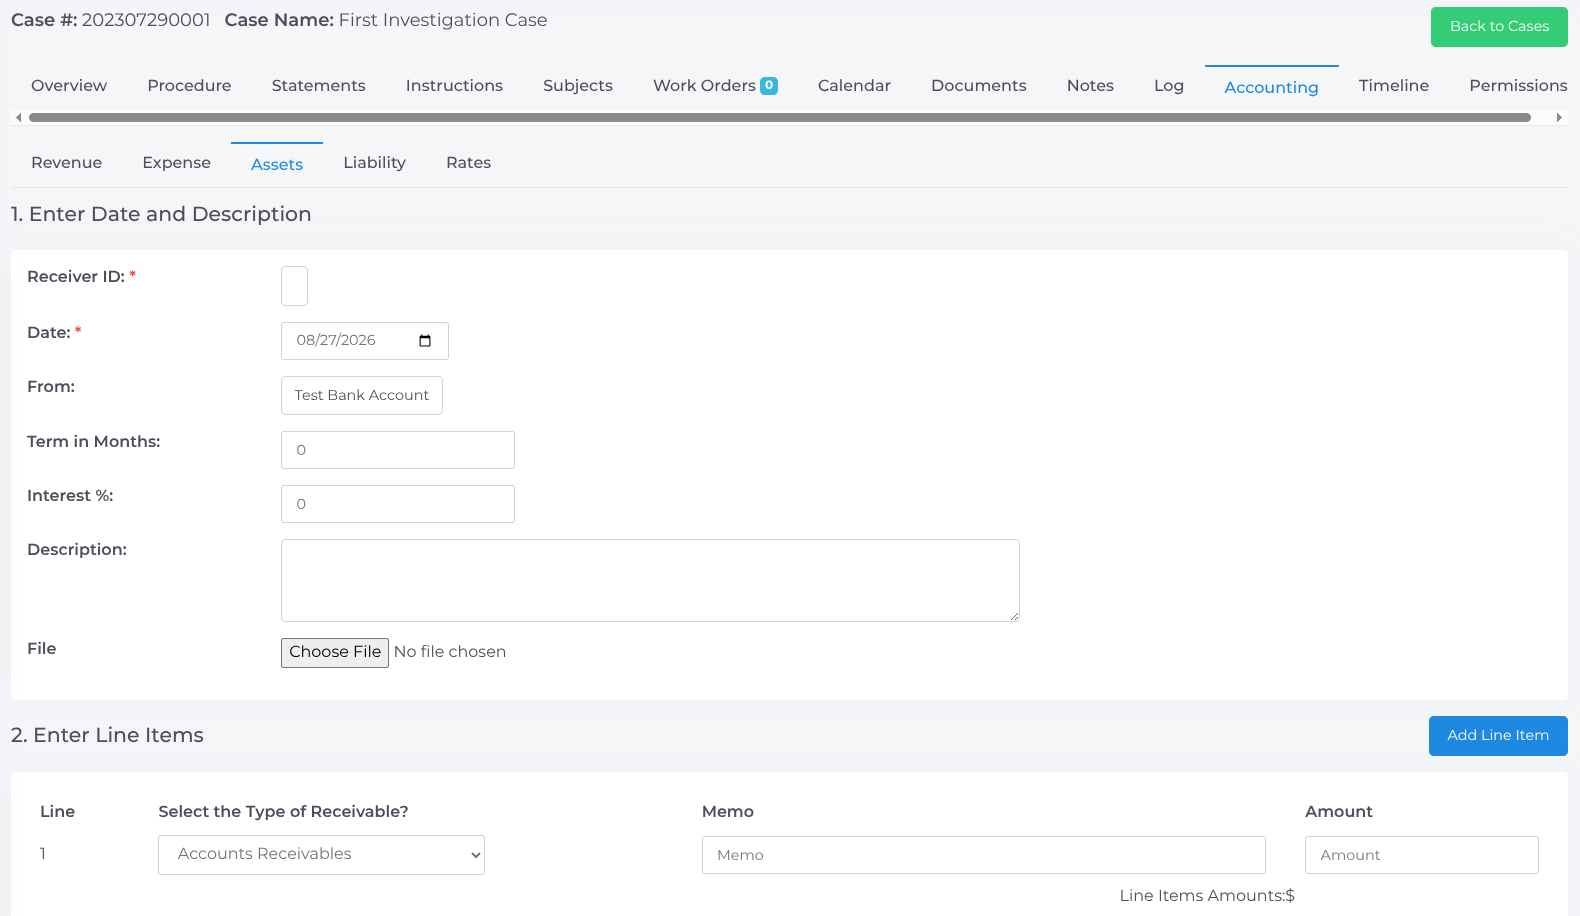Click the 'Line Items Amounts:$' total text

(x=1207, y=896)
